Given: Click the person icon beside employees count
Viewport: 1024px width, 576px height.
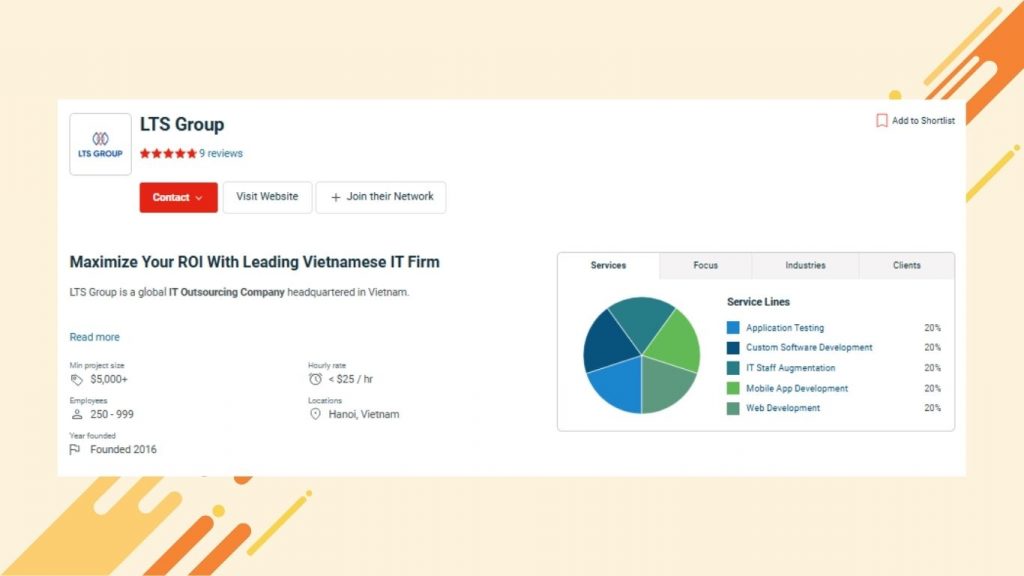Looking at the screenshot, I should pos(77,414).
